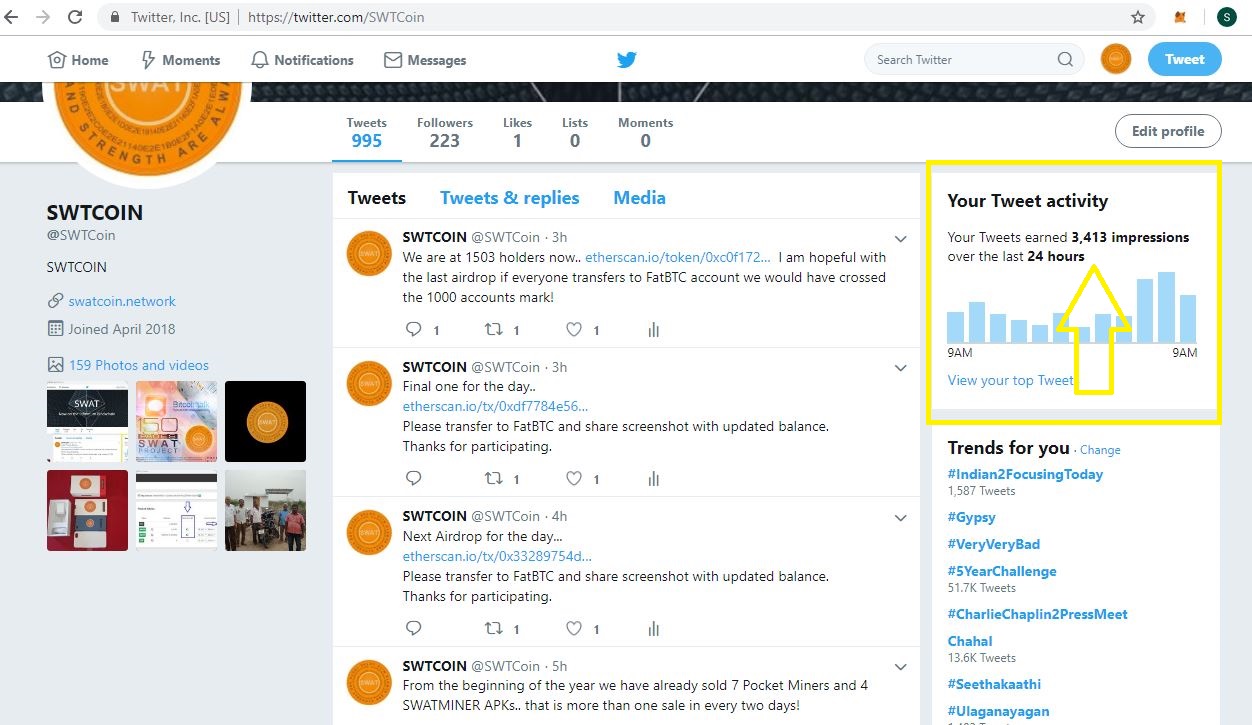Open the #Gypsy trend
Screen dimensions: 1252x725
point(972,517)
